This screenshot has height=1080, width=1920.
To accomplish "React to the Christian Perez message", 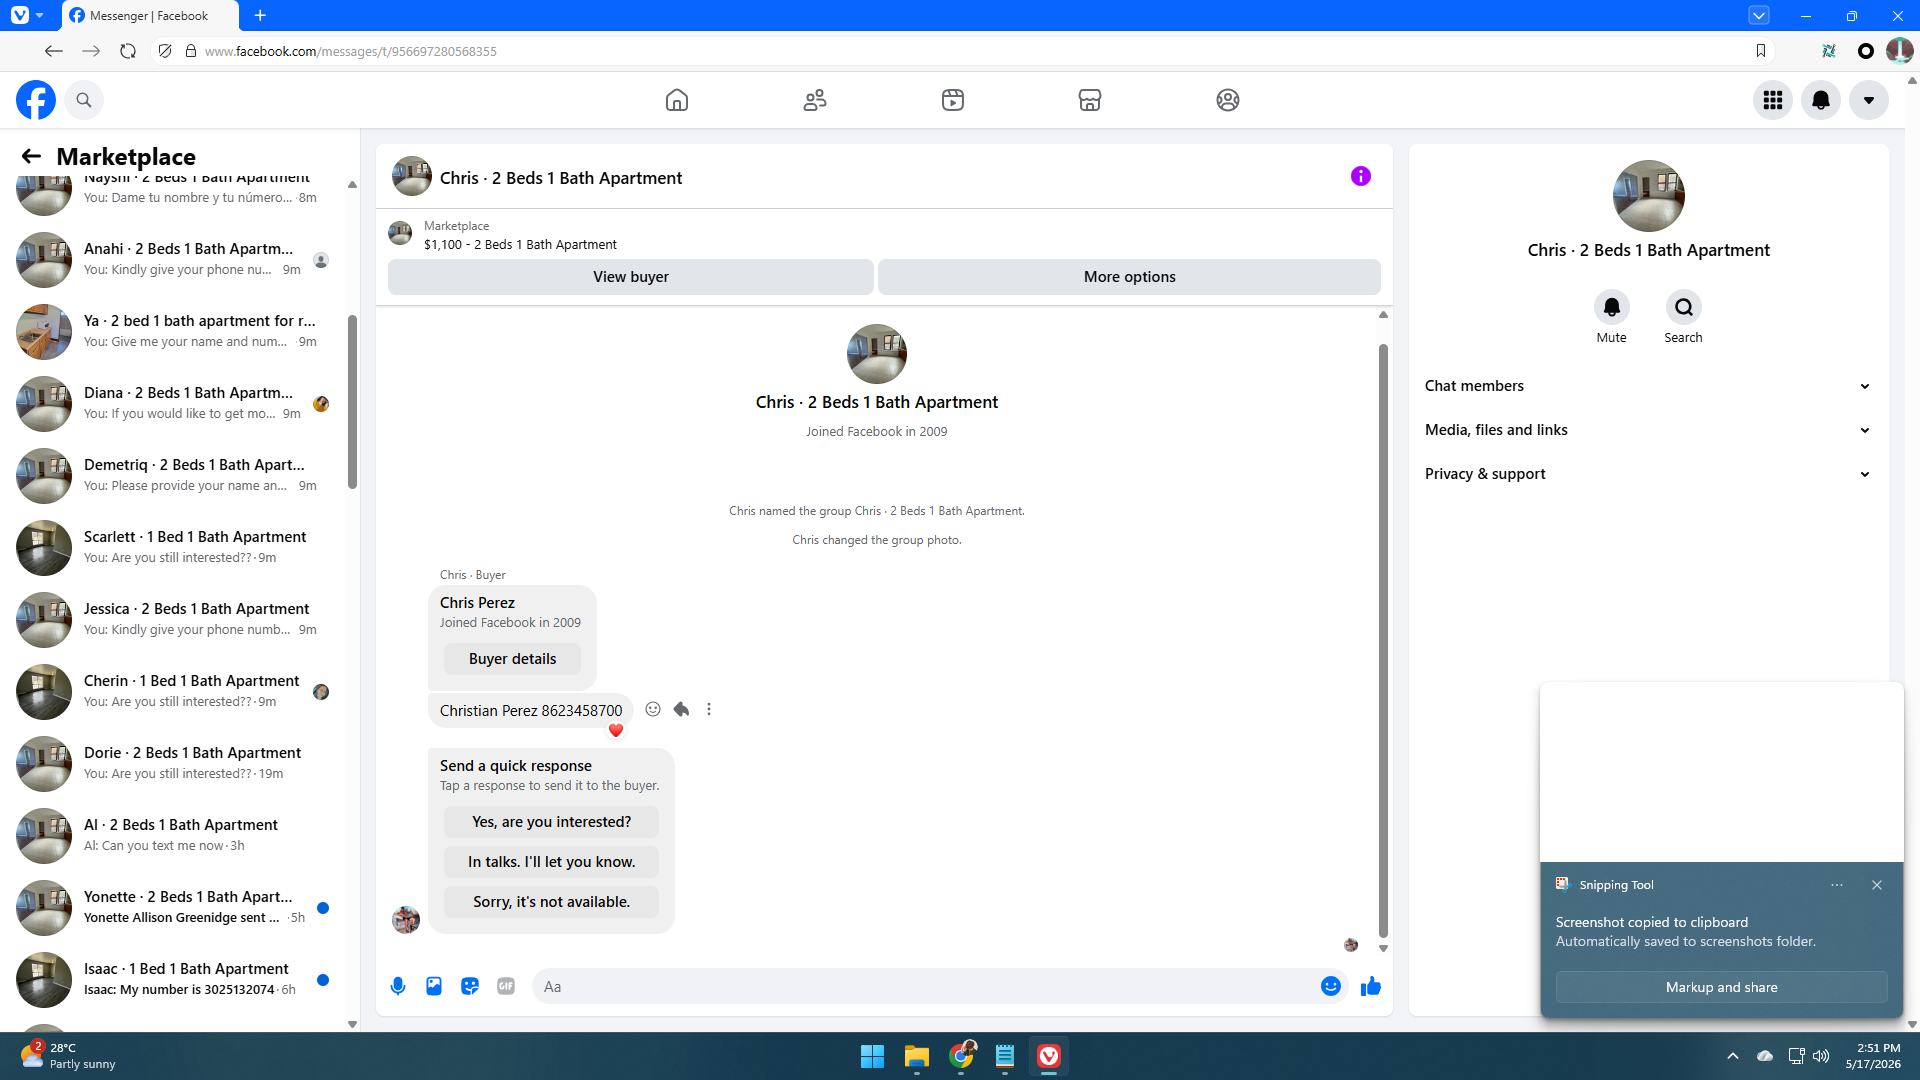I will [653, 710].
